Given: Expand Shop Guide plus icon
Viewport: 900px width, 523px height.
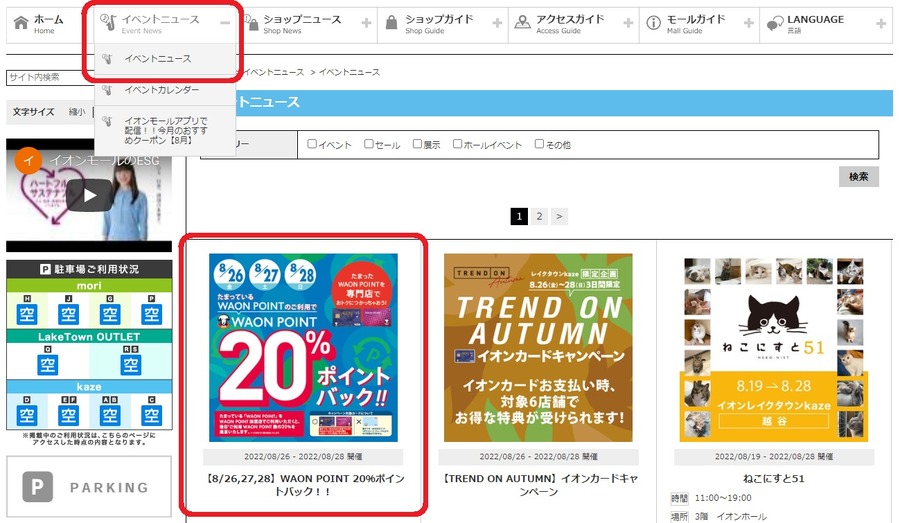Looking at the screenshot, I should [497, 23].
